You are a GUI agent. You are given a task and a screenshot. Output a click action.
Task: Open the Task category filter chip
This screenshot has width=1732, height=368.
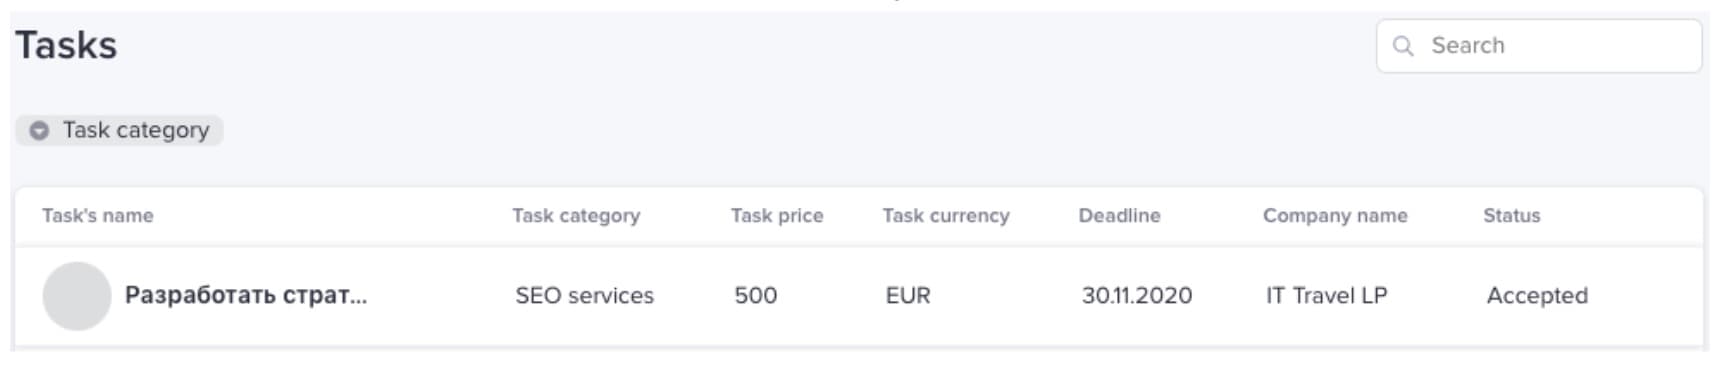pyautogui.click(x=119, y=130)
